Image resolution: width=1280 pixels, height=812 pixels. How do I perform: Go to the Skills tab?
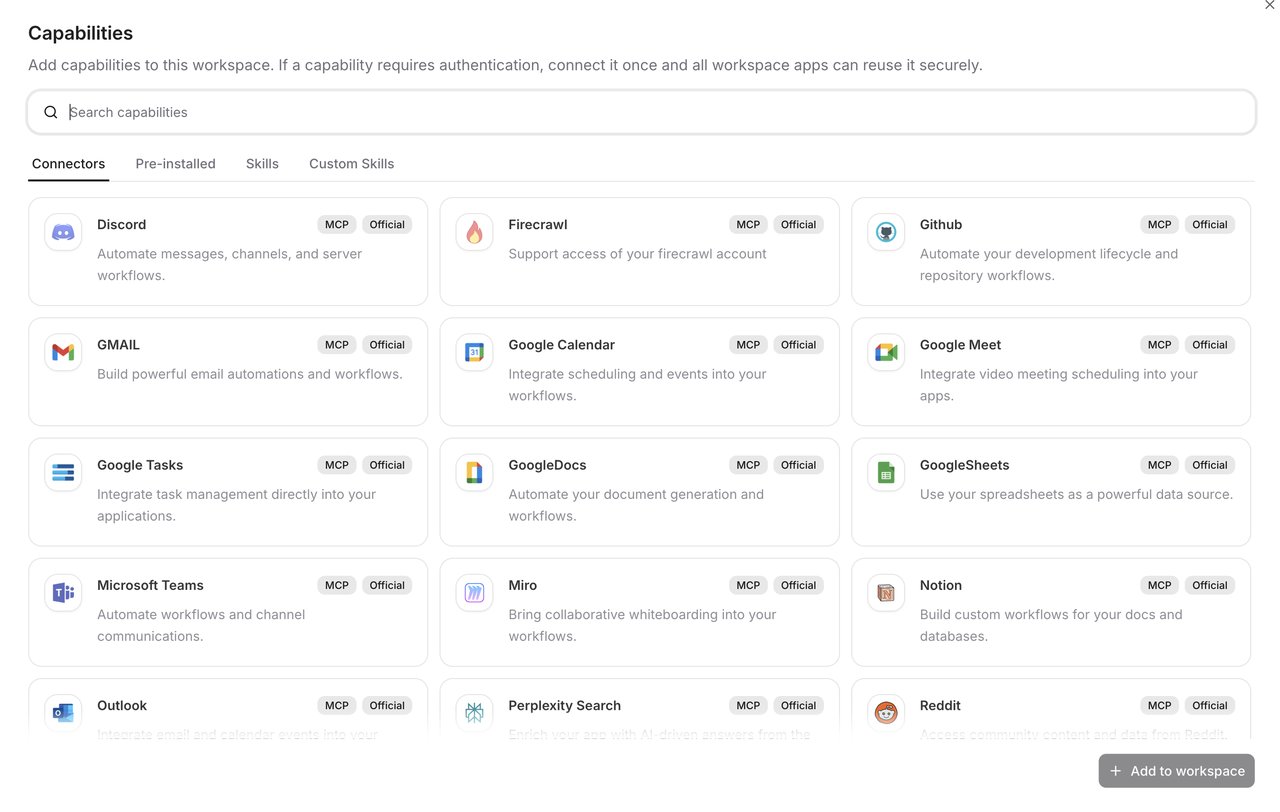(262, 164)
